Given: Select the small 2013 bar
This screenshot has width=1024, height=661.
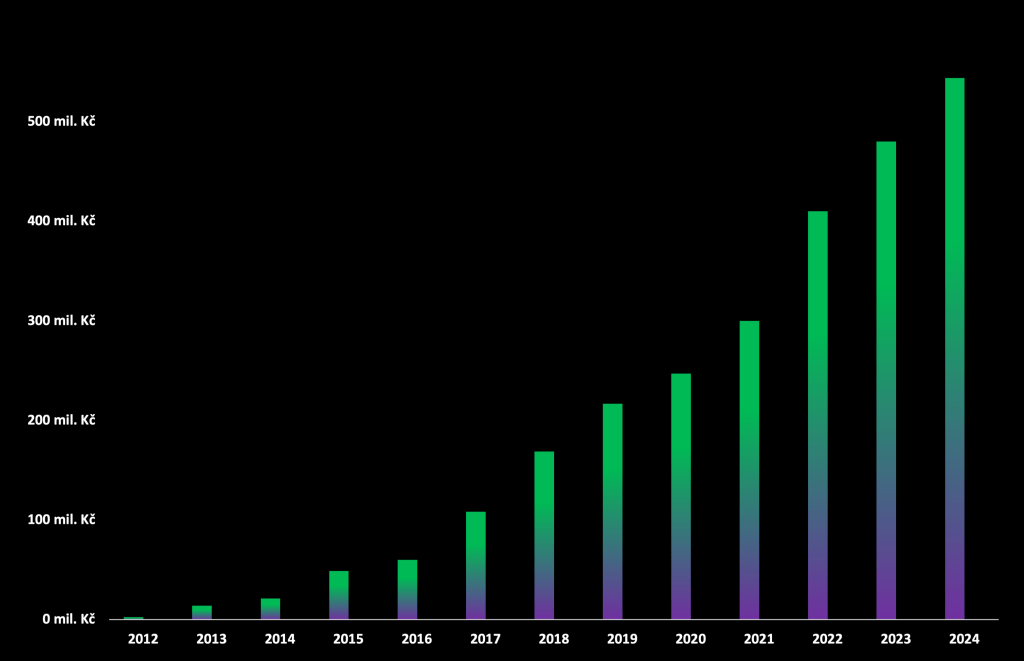Looking at the screenshot, I should (x=202, y=612).
